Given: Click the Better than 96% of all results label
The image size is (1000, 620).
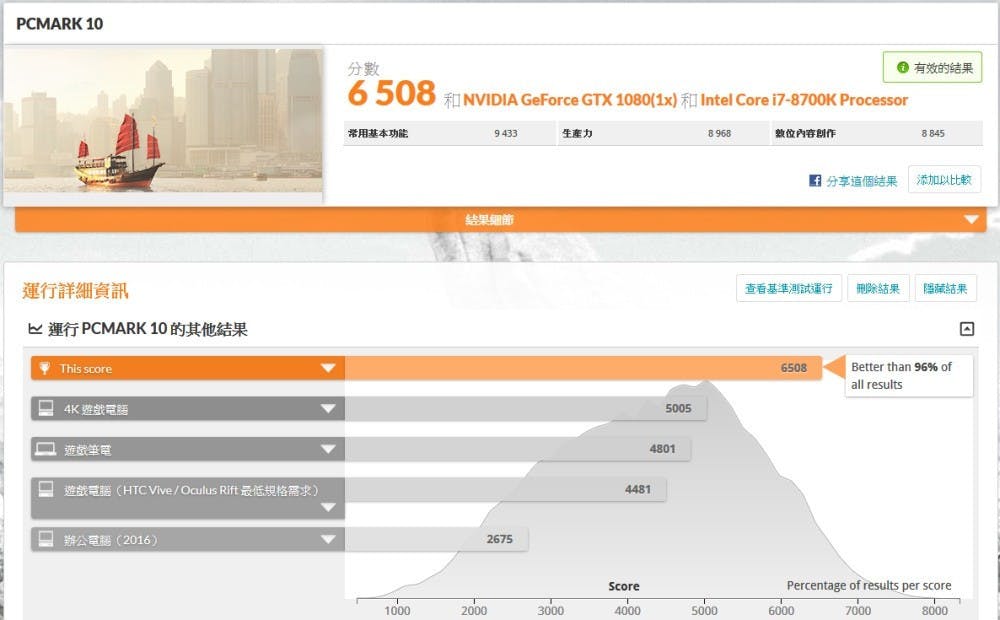Looking at the screenshot, I should [x=908, y=376].
